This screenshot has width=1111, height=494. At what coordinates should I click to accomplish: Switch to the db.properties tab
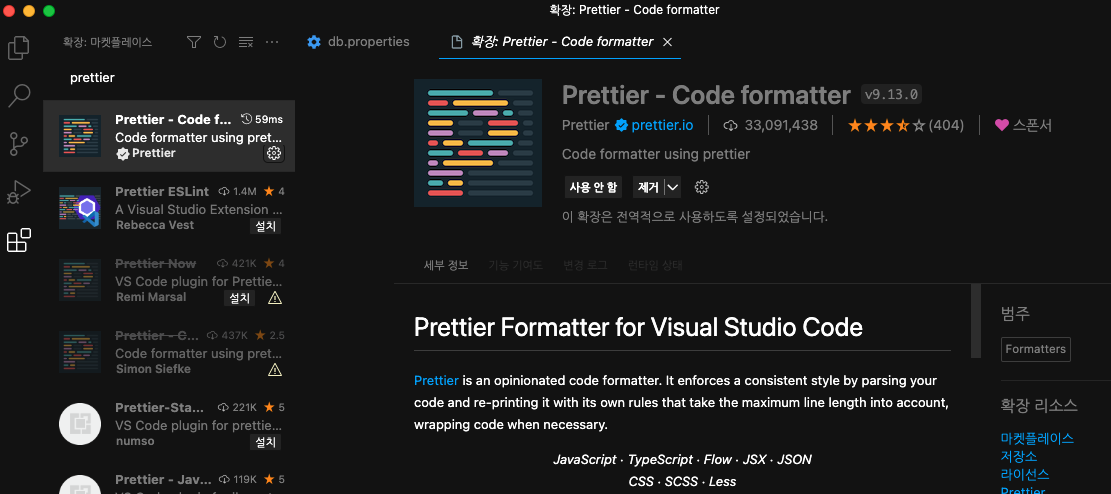pyautogui.click(x=358, y=42)
